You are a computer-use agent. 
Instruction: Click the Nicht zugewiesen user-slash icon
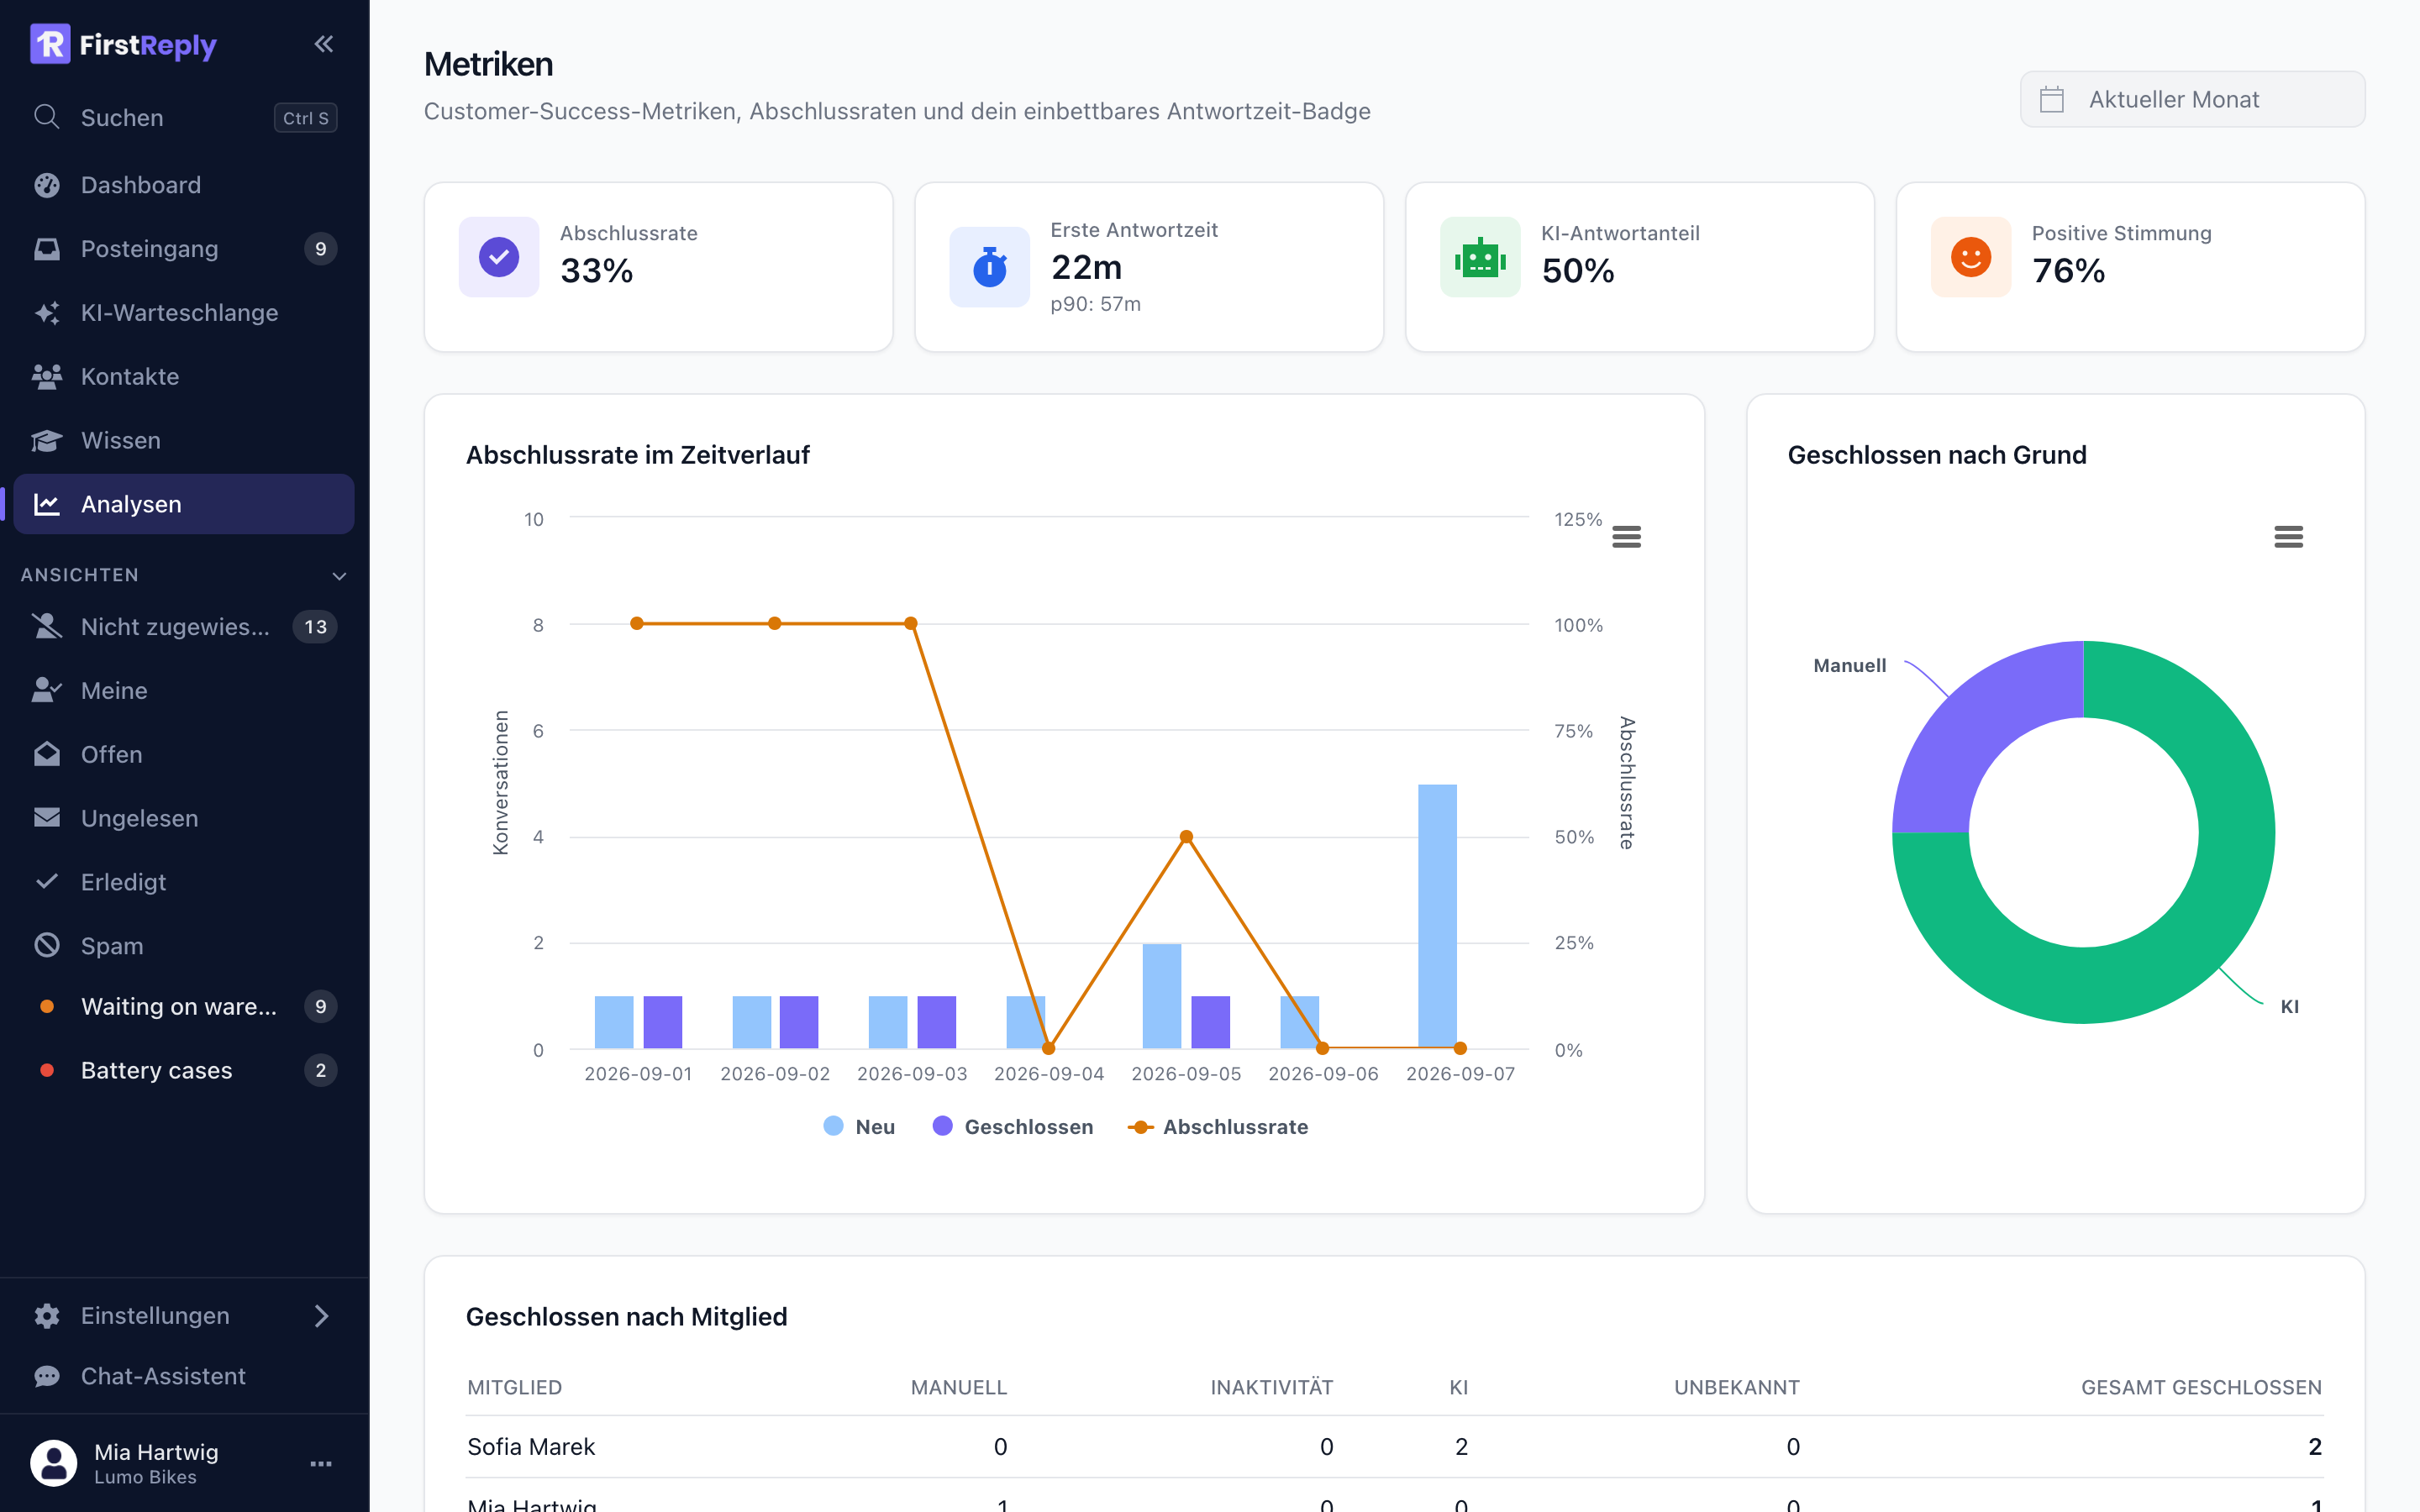pos(46,627)
